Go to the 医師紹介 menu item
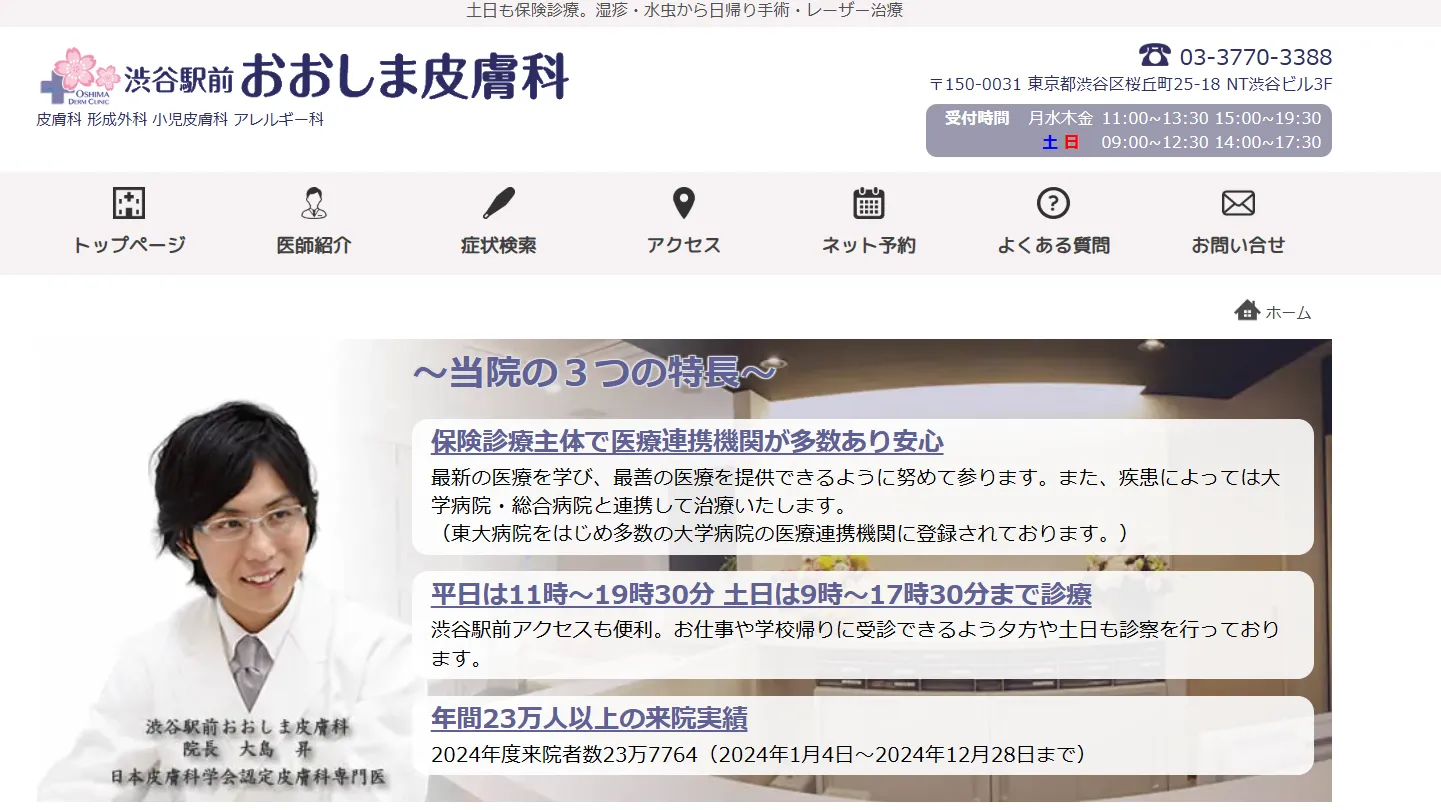 pyautogui.click(x=314, y=245)
